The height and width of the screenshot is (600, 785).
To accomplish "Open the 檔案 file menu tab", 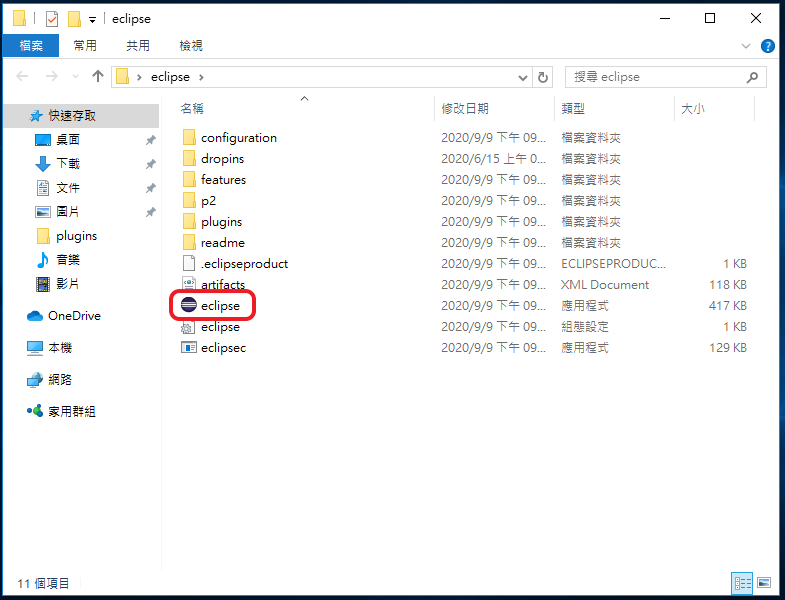I will 31,46.
